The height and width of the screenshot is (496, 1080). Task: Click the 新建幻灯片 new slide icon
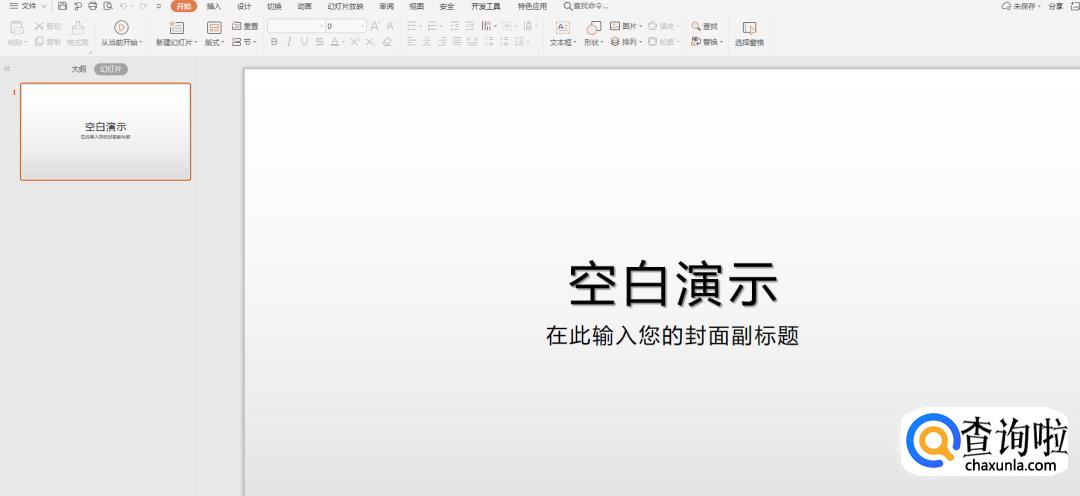(177, 27)
